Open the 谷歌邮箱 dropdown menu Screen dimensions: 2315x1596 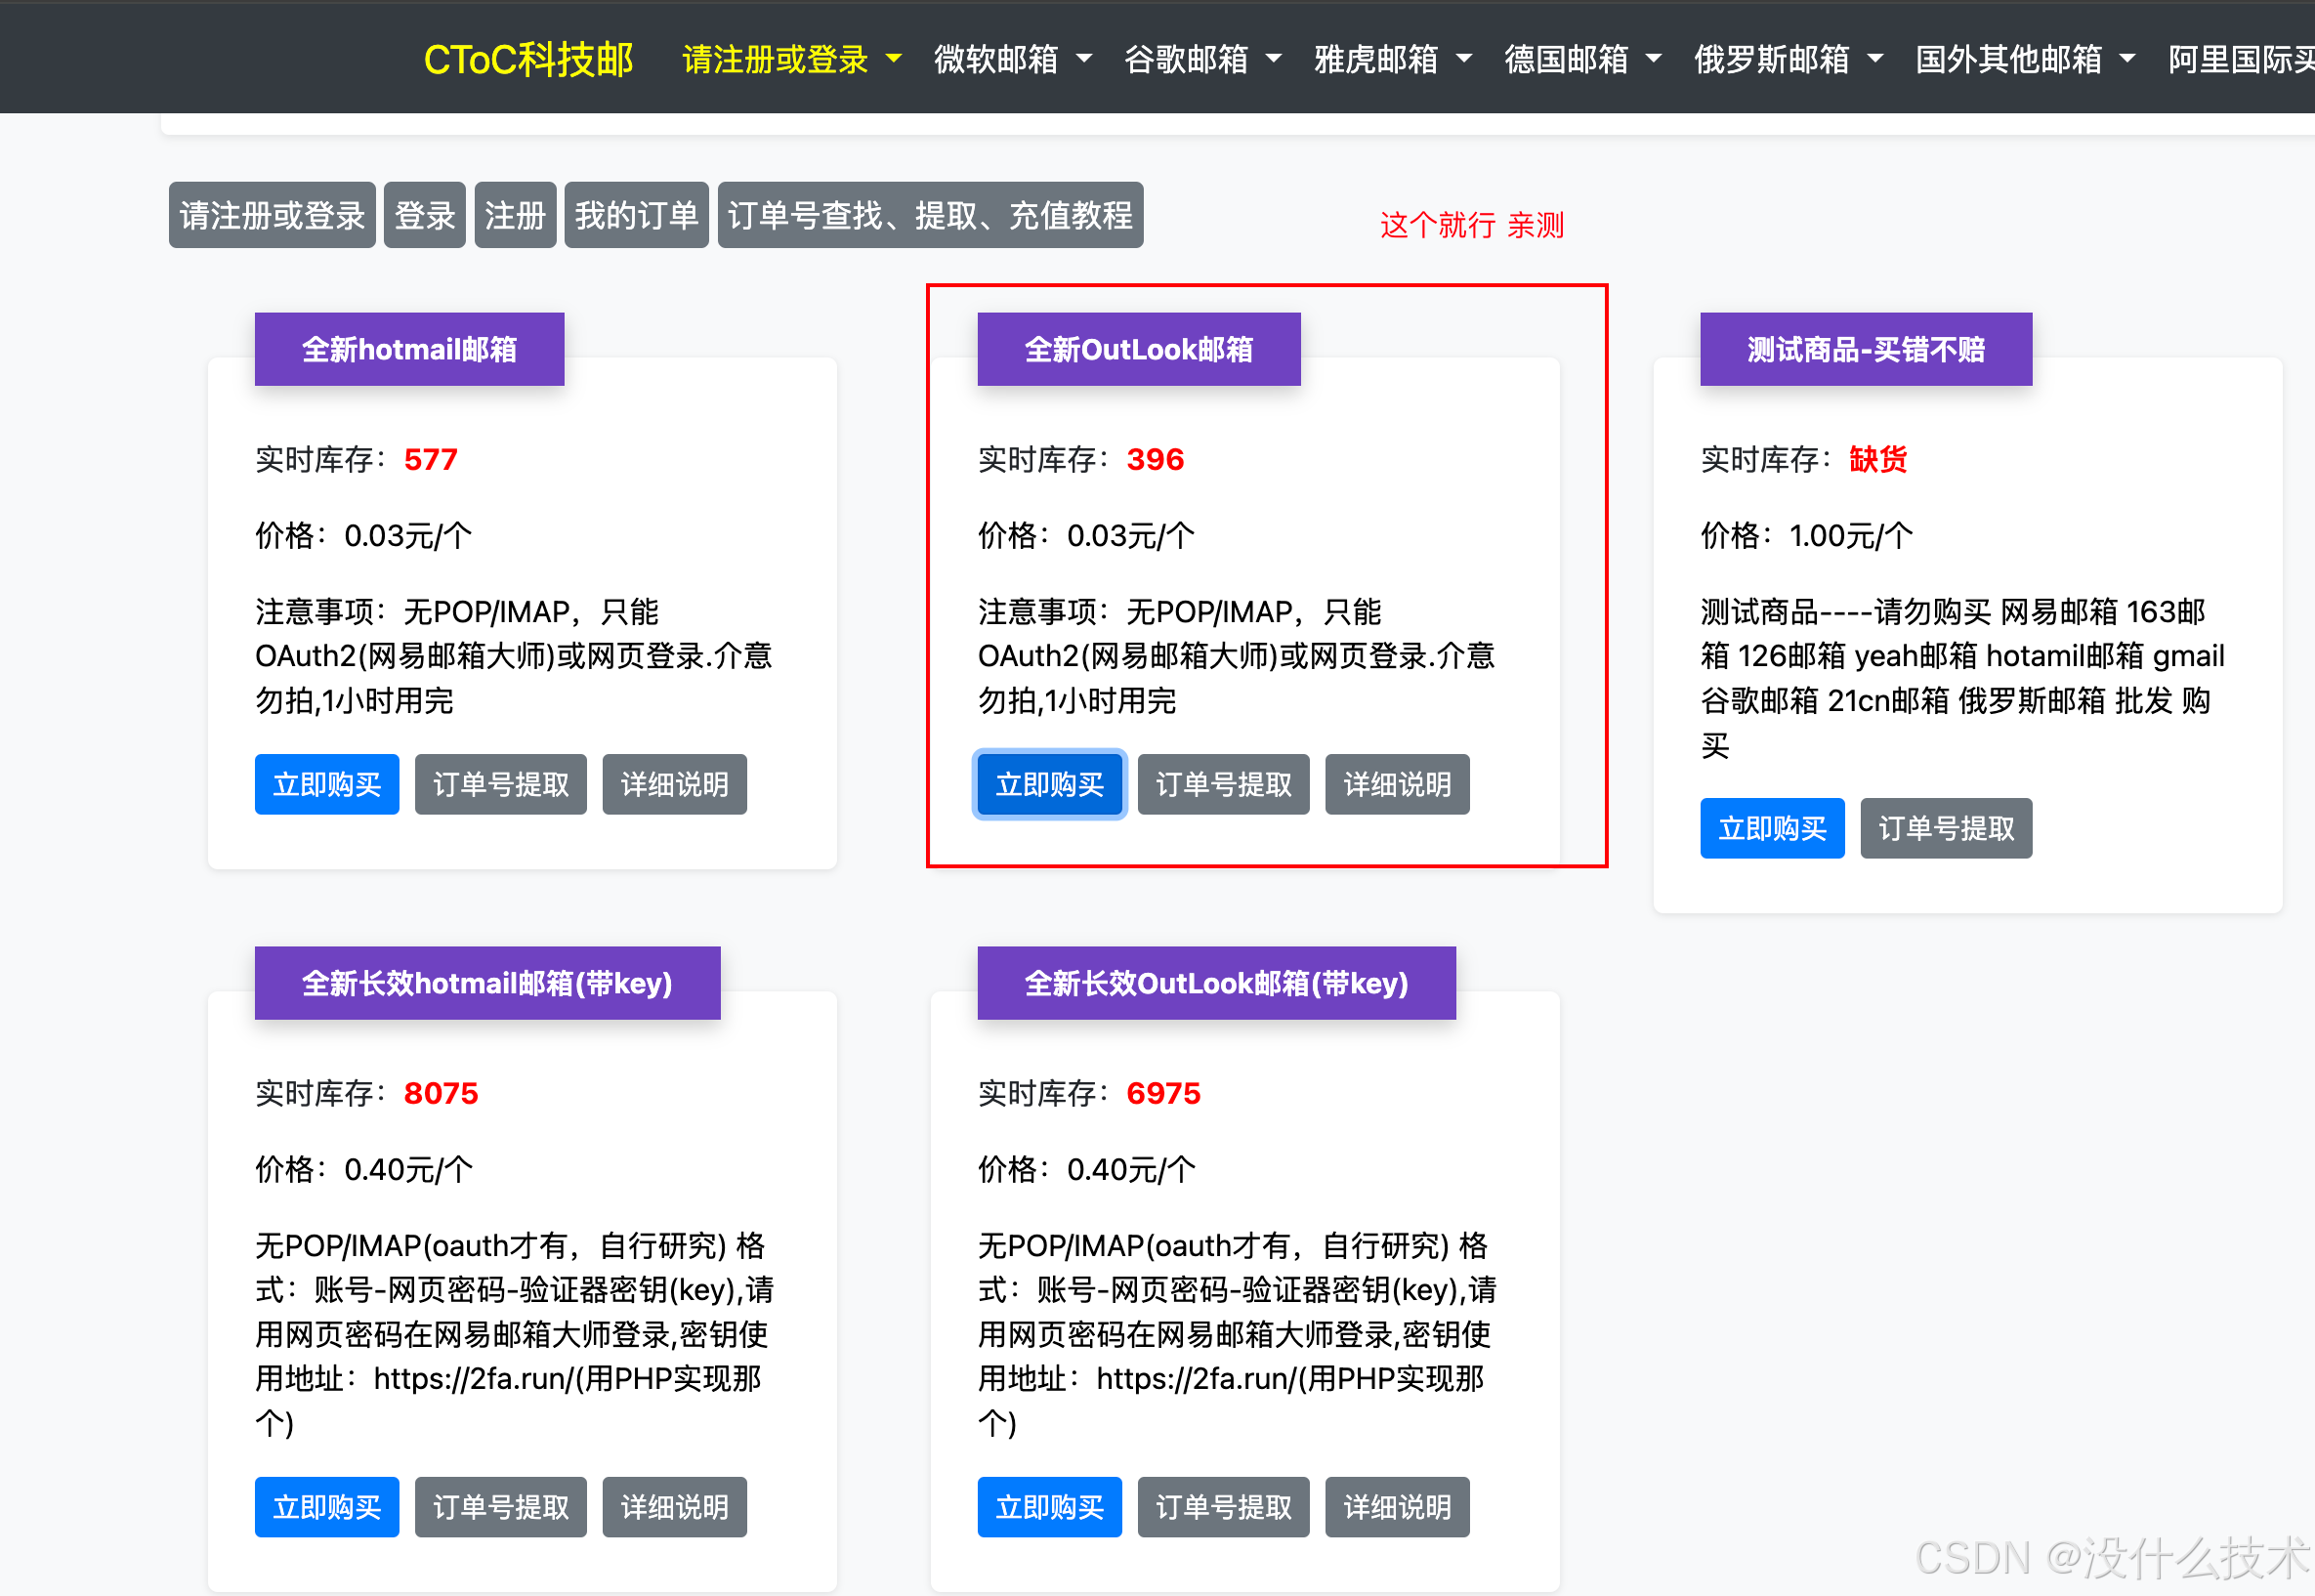pyautogui.click(x=1201, y=60)
